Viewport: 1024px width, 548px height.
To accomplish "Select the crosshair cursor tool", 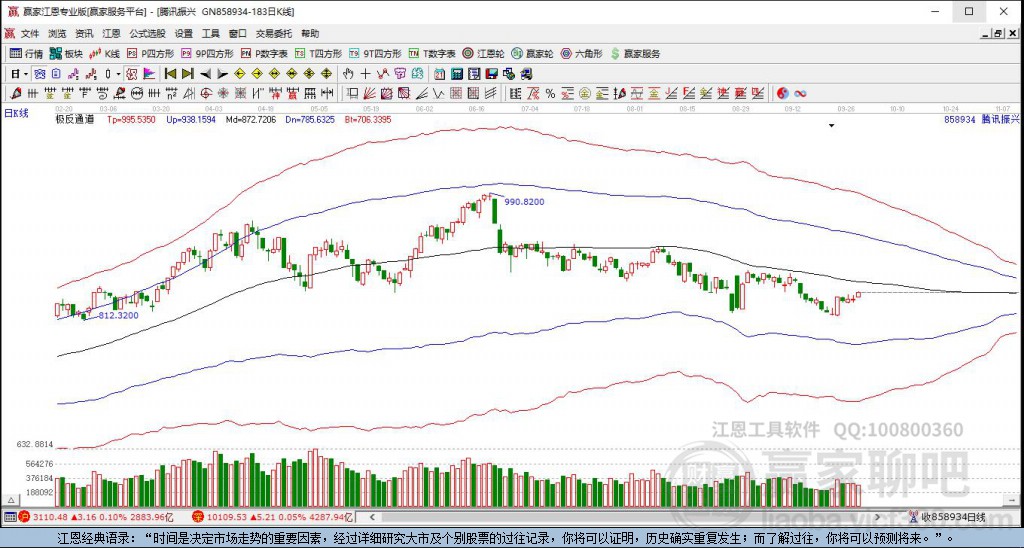I will pyautogui.click(x=366, y=74).
